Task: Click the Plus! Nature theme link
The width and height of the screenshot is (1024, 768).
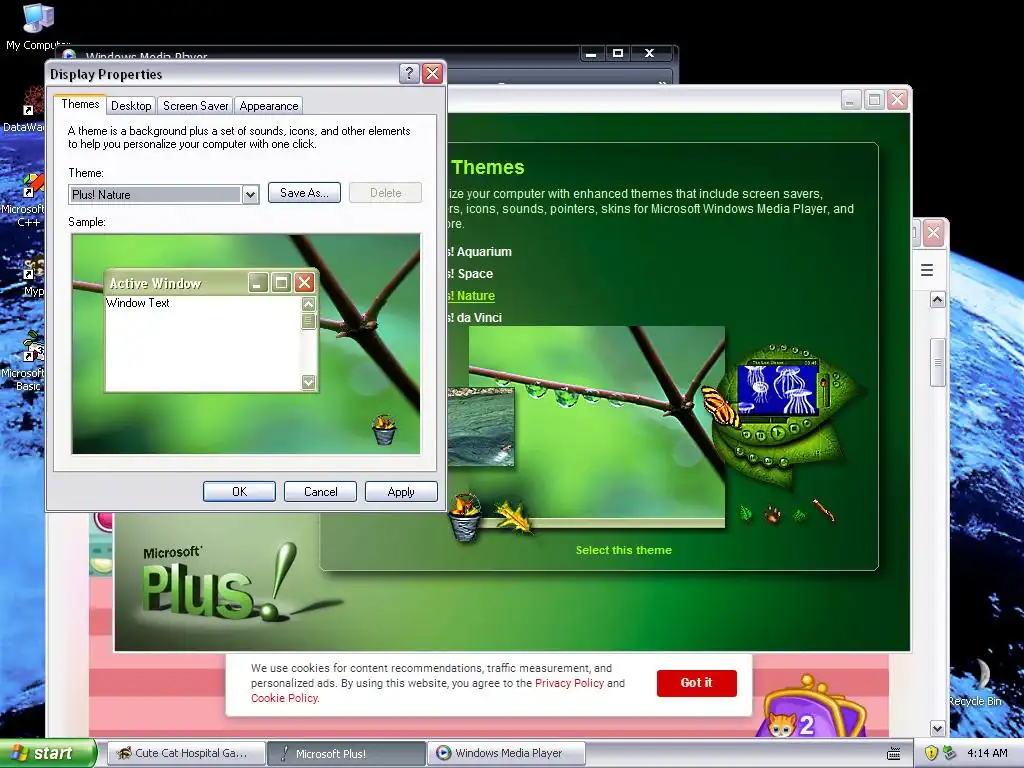Action: (472, 296)
